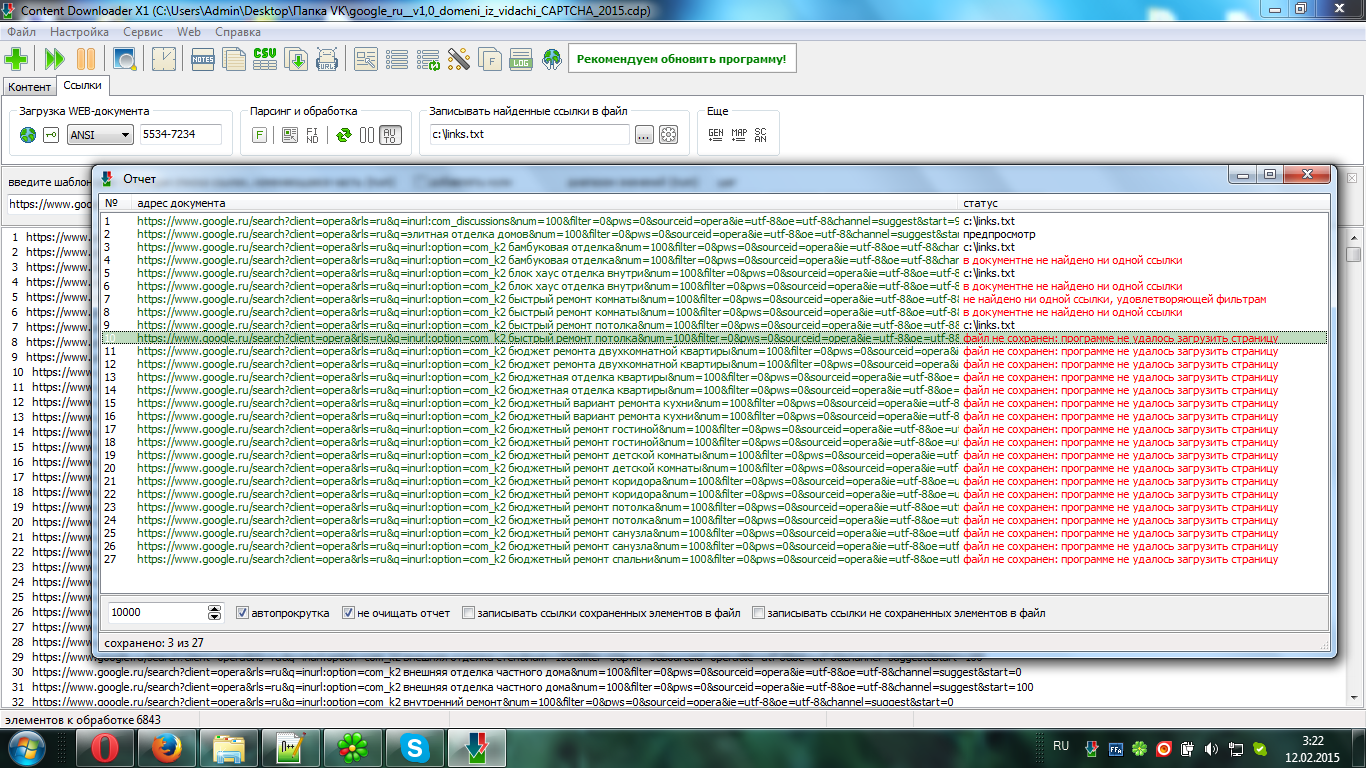Click the Рекомендуем обновить программу! button

point(683,59)
